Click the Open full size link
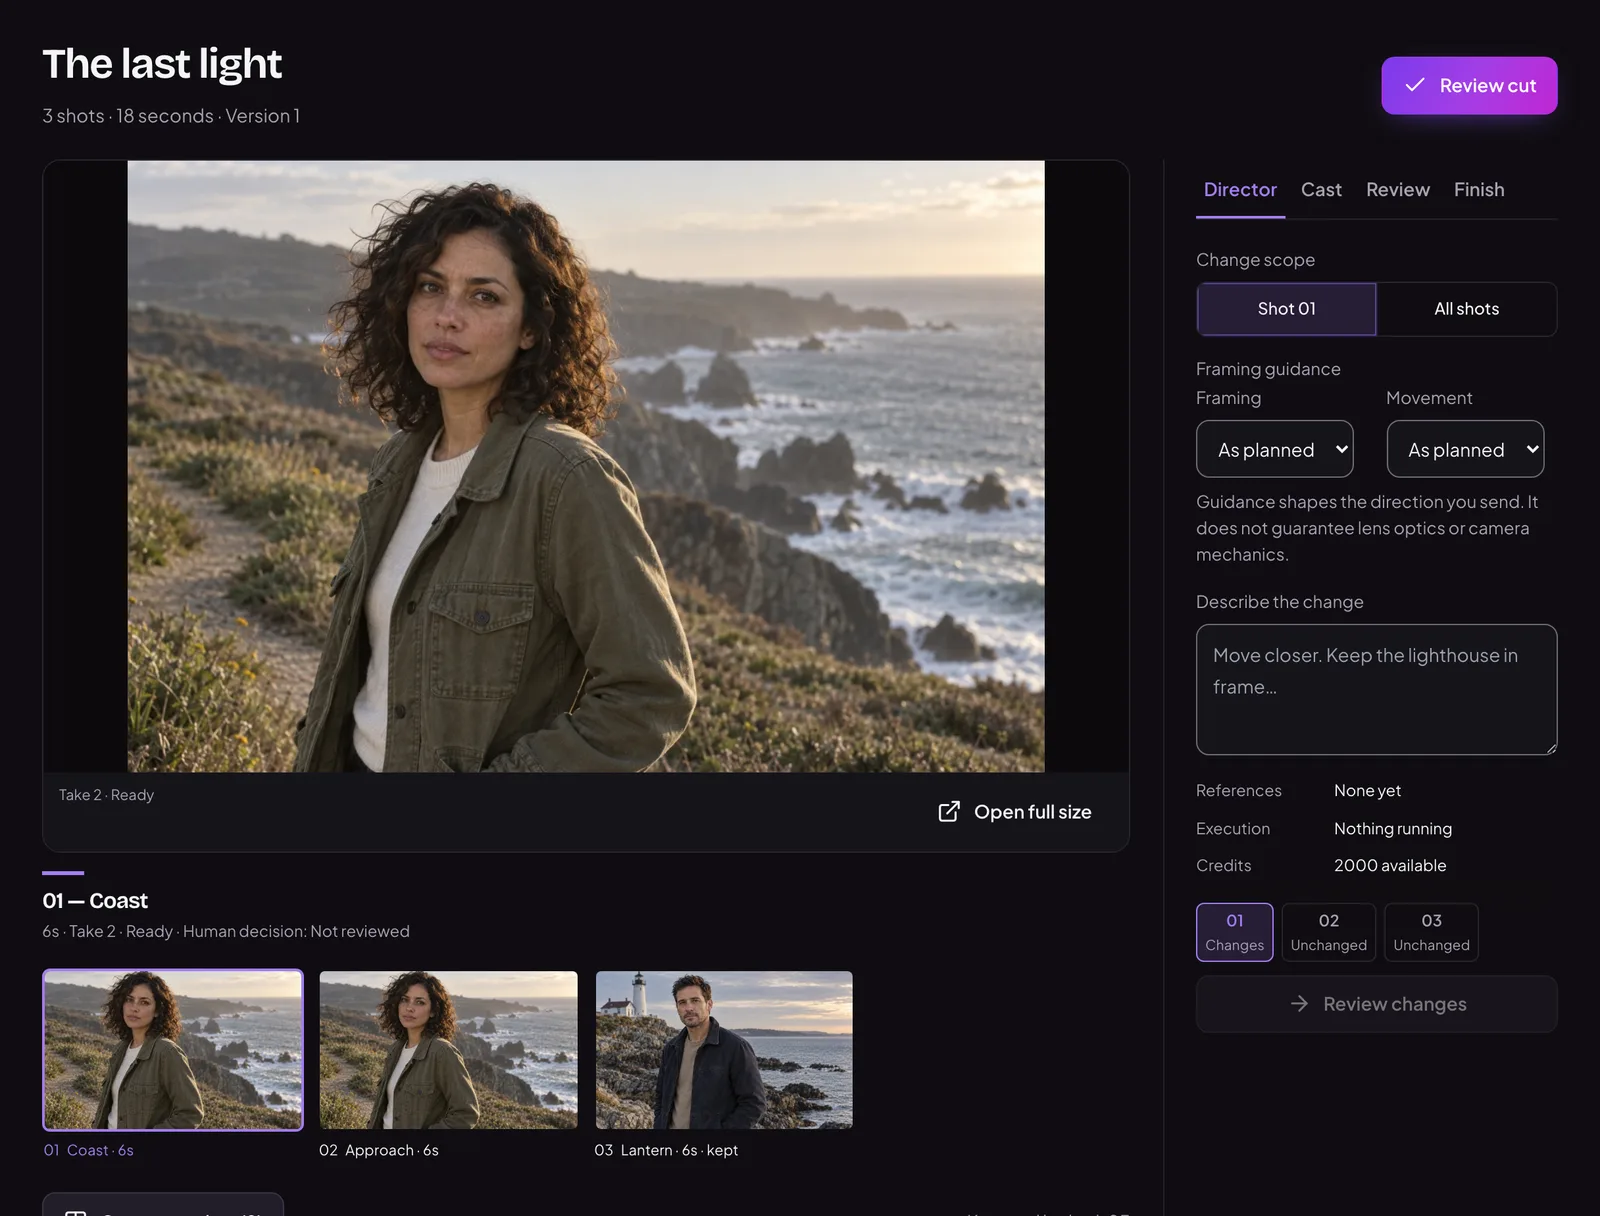 pos(1014,812)
